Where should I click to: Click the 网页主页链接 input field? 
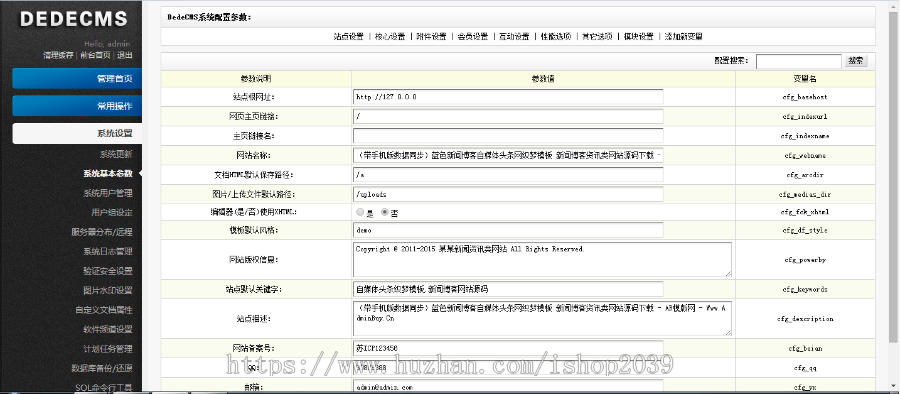[508, 116]
